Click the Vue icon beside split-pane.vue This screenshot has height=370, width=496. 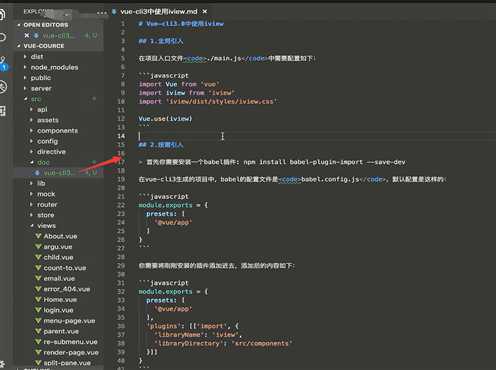point(38,363)
